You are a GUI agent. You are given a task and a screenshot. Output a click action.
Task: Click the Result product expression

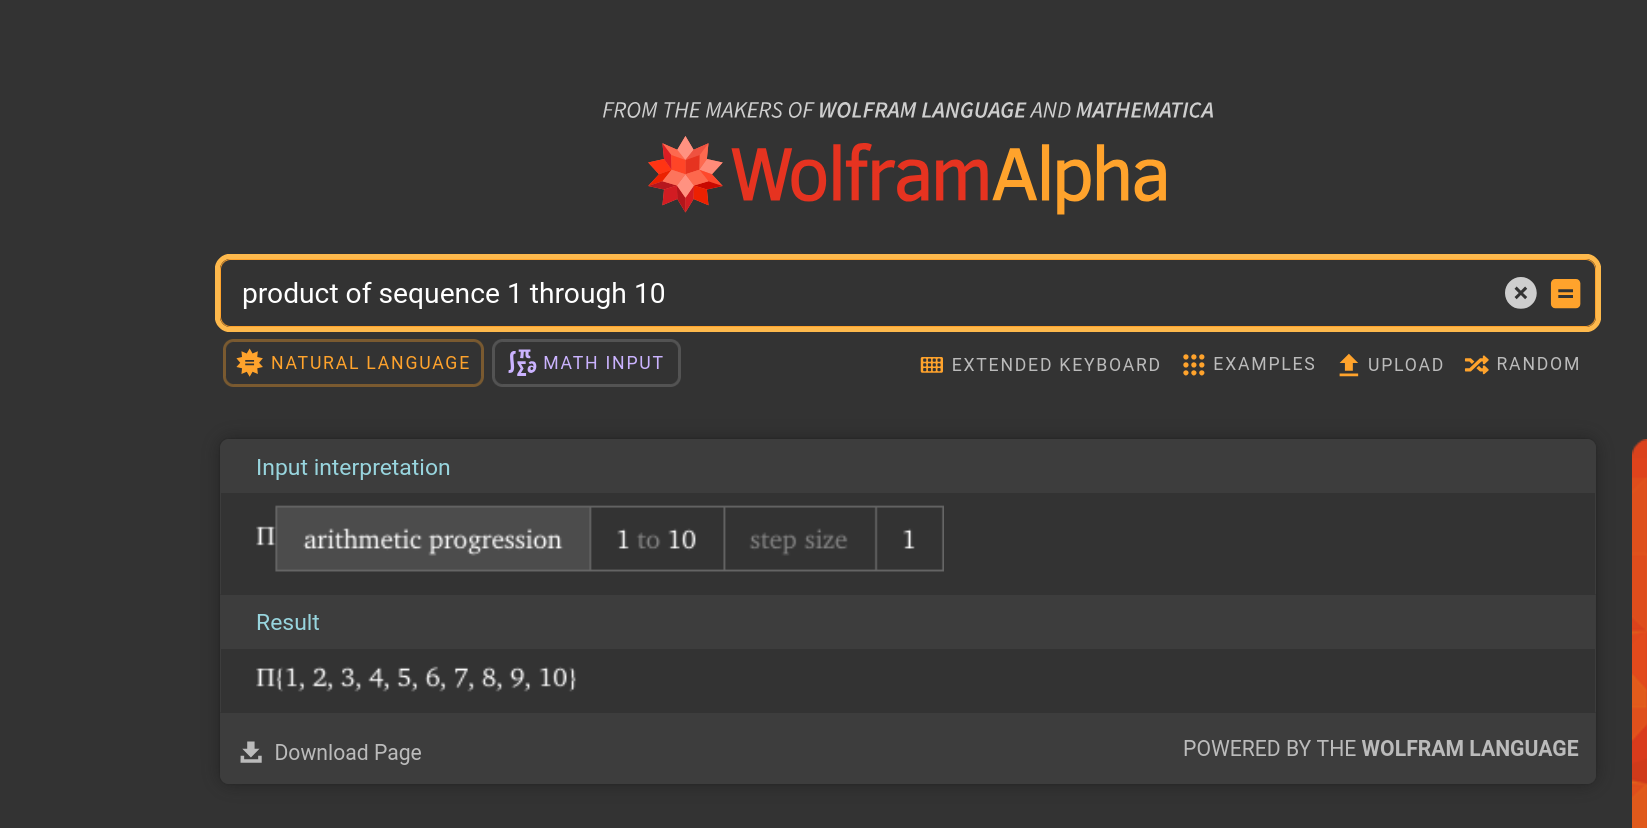(x=416, y=678)
